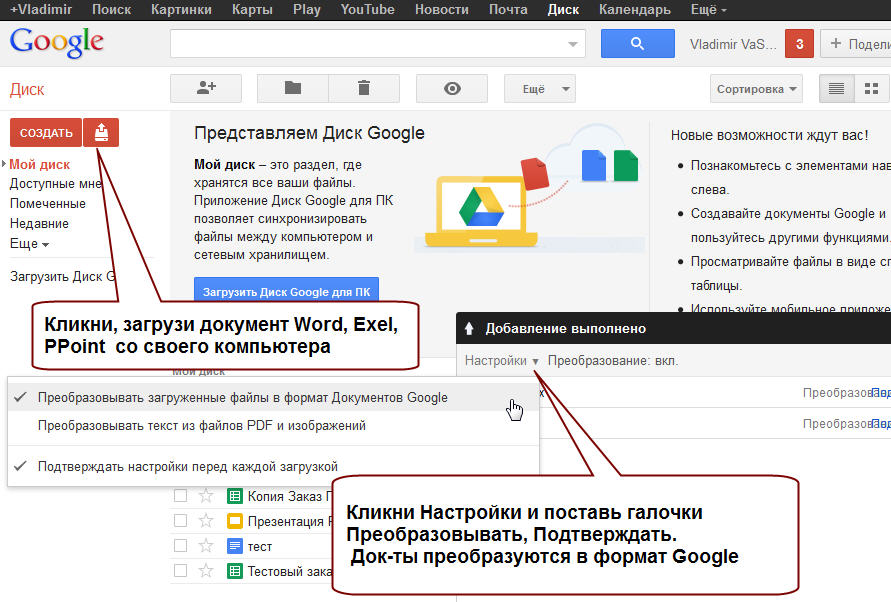This screenshot has height=602, width=891.
Task: Click the blue search magnifier button
Action: coord(638,44)
